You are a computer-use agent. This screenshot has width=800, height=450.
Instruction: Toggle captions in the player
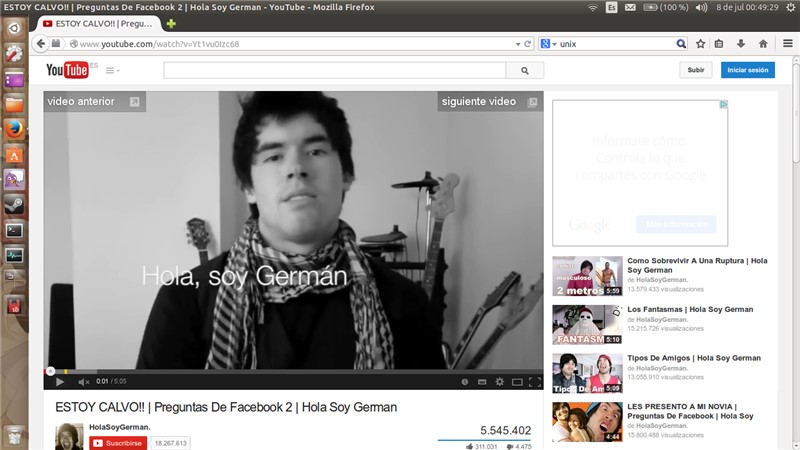(482, 382)
